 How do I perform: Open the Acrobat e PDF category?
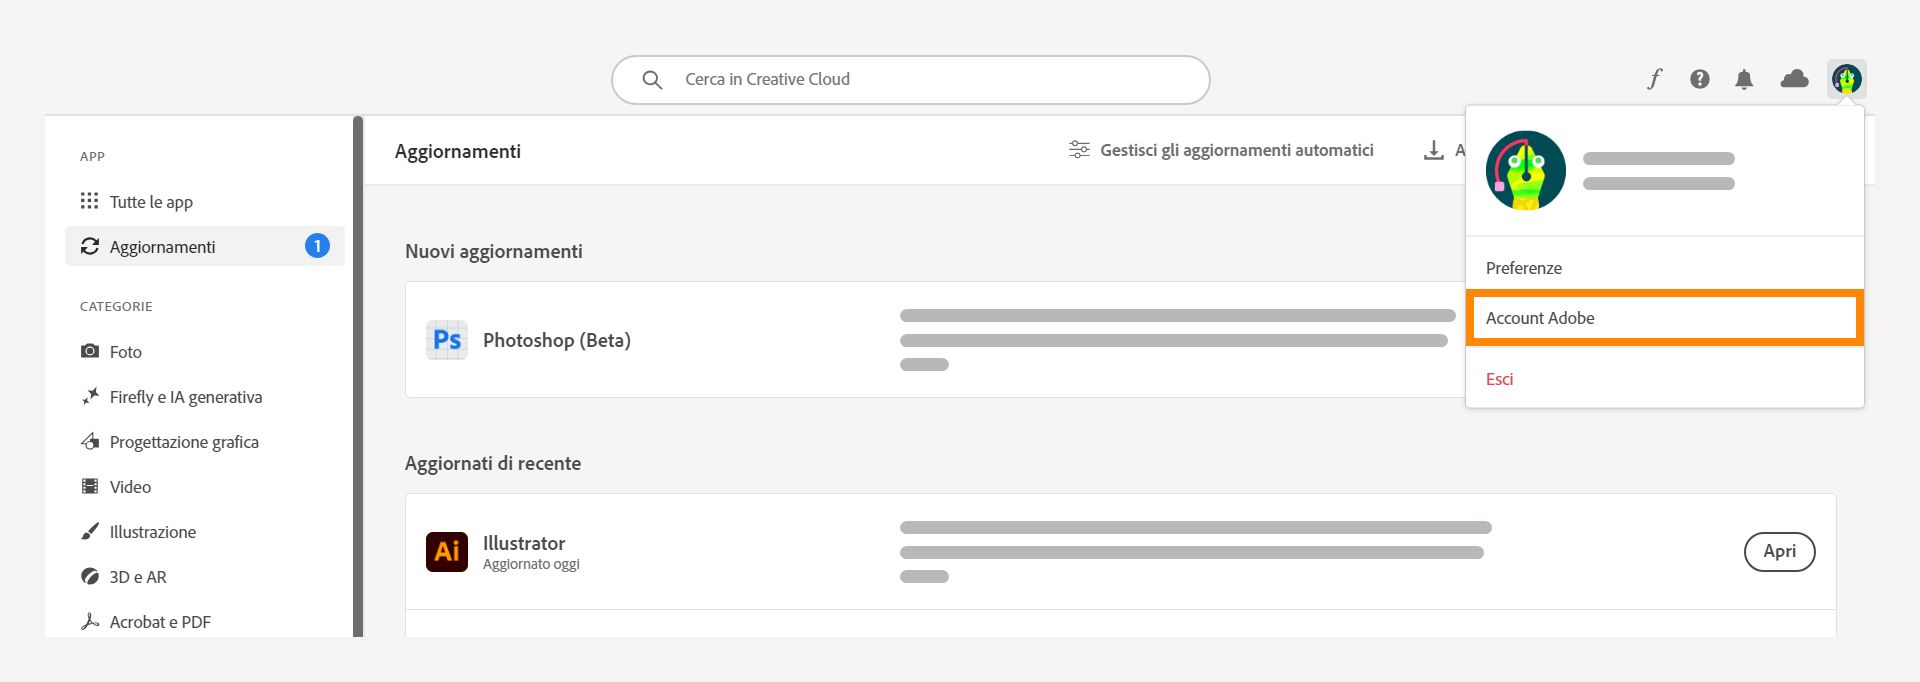click(x=160, y=621)
